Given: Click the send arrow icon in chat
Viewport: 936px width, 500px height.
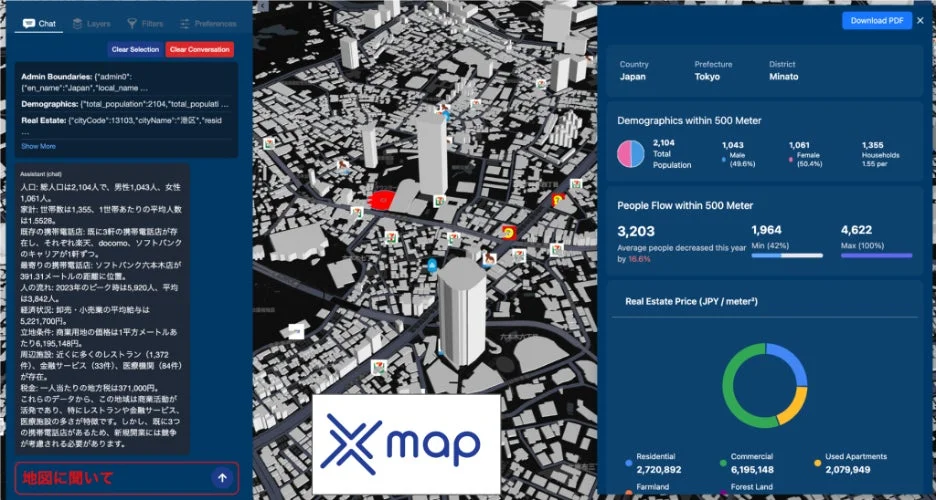Looking at the screenshot, I should [222, 478].
